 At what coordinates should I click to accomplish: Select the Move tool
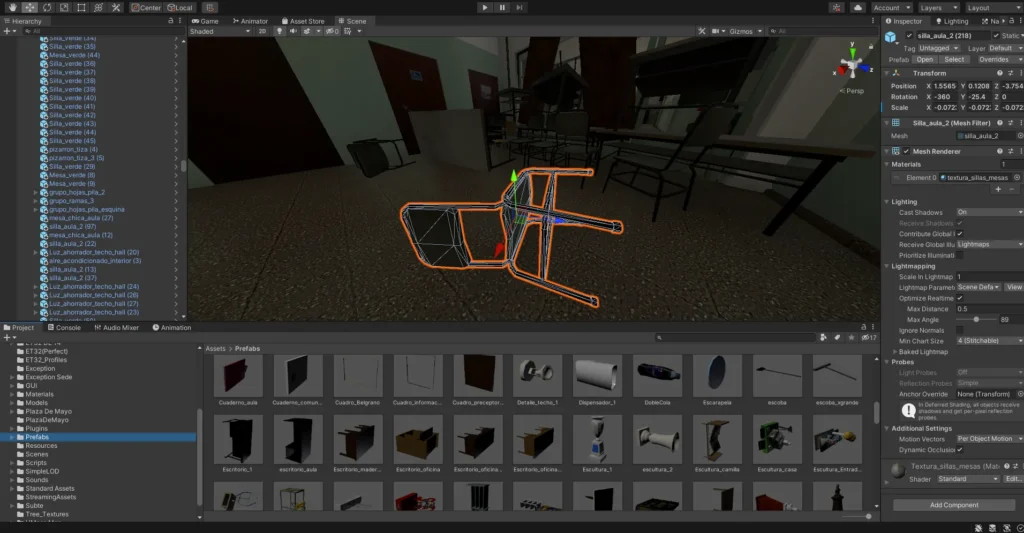(x=29, y=7)
